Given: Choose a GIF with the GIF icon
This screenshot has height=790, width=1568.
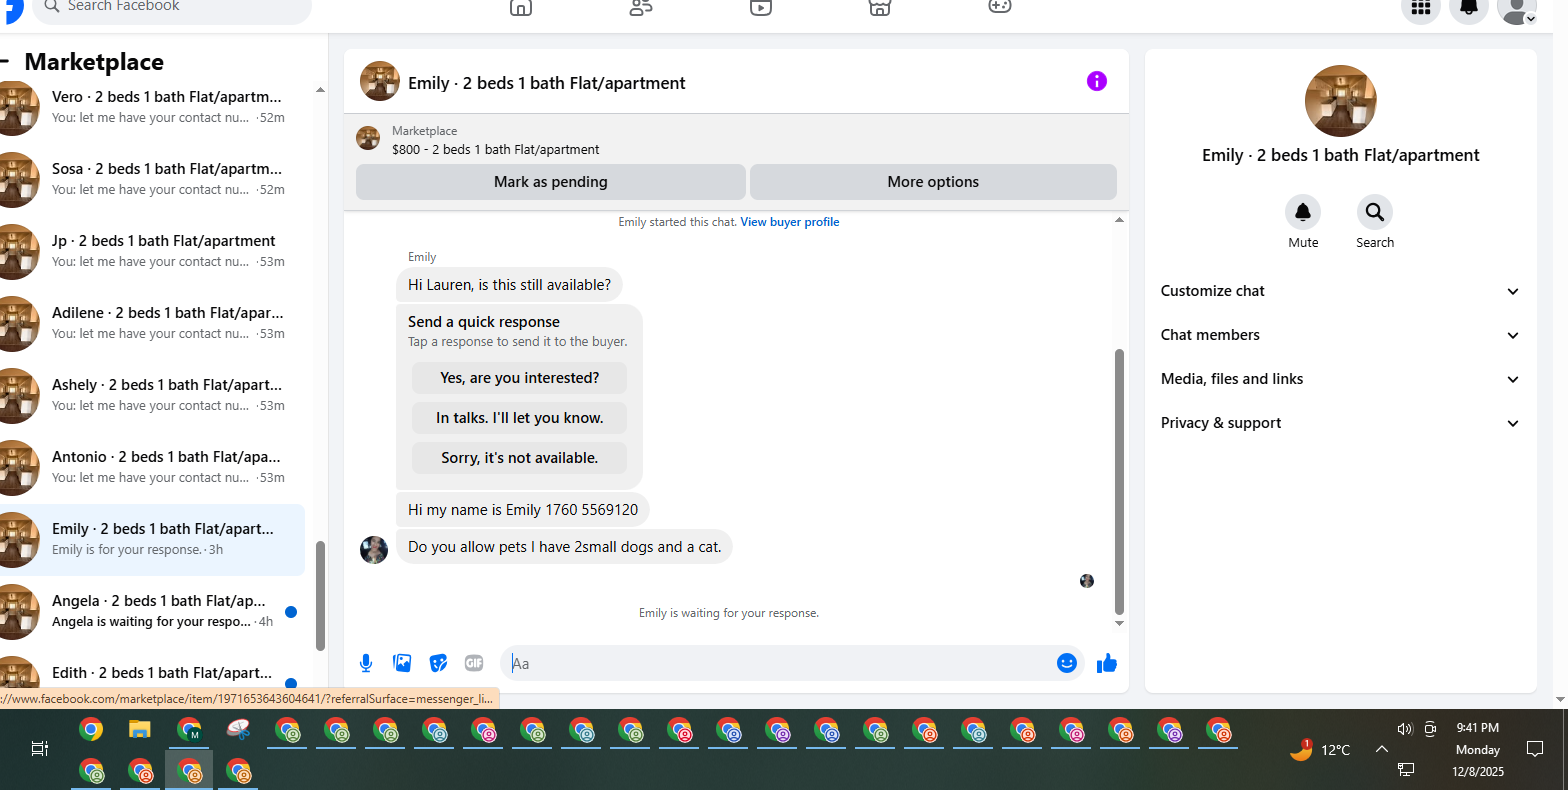Looking at the screenshot, I should pos(474,663).
